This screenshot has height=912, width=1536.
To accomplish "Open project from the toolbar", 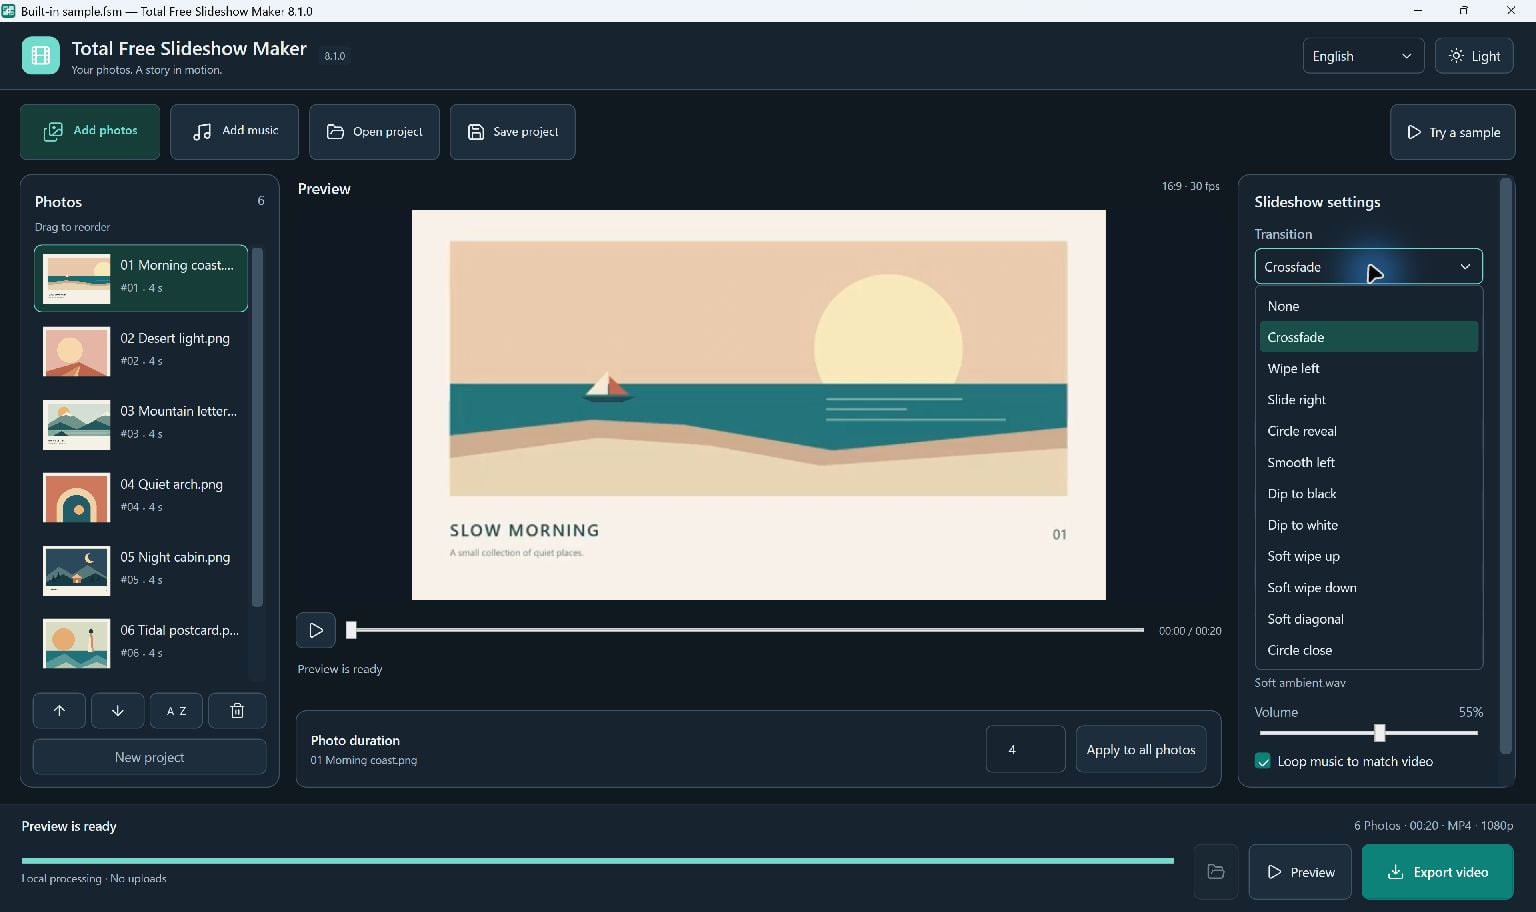I will tap(374, 131).
